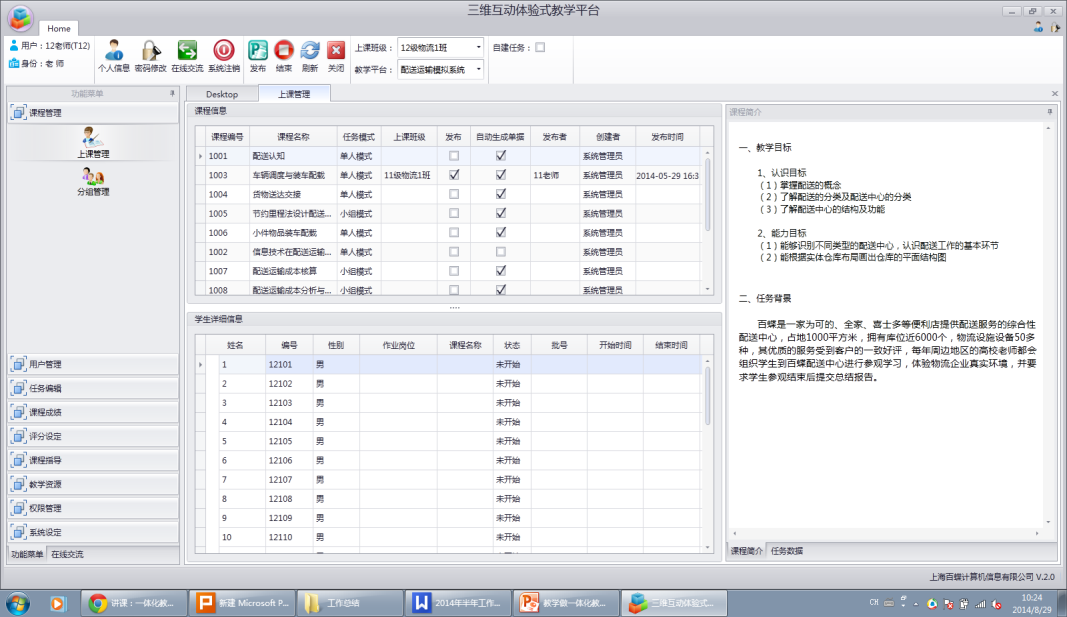1067x617 pixels.
Task: Open 系统设定 system settings section
Action: (x=92, y=532)
